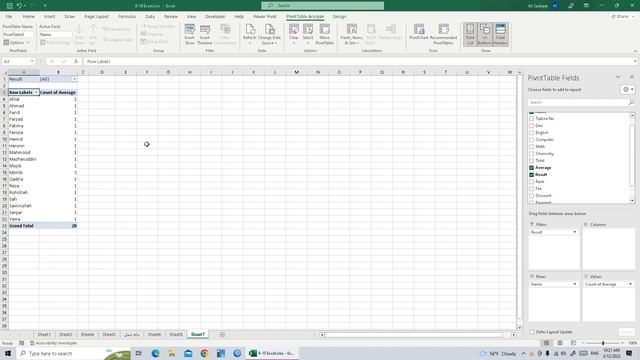Insert a PivotChart
This screenshot has width=640, height=360.
418,33
